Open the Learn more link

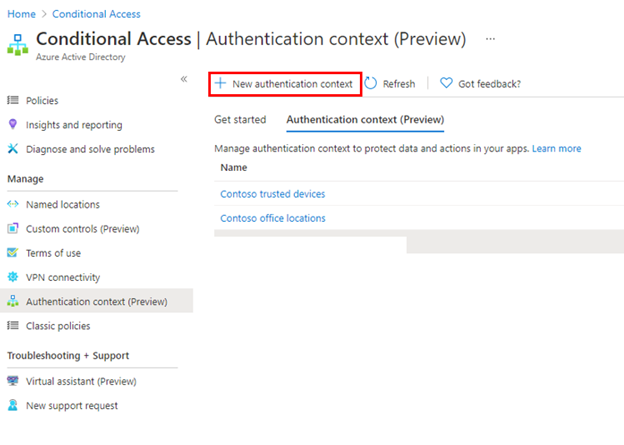(x=556, y=149)
